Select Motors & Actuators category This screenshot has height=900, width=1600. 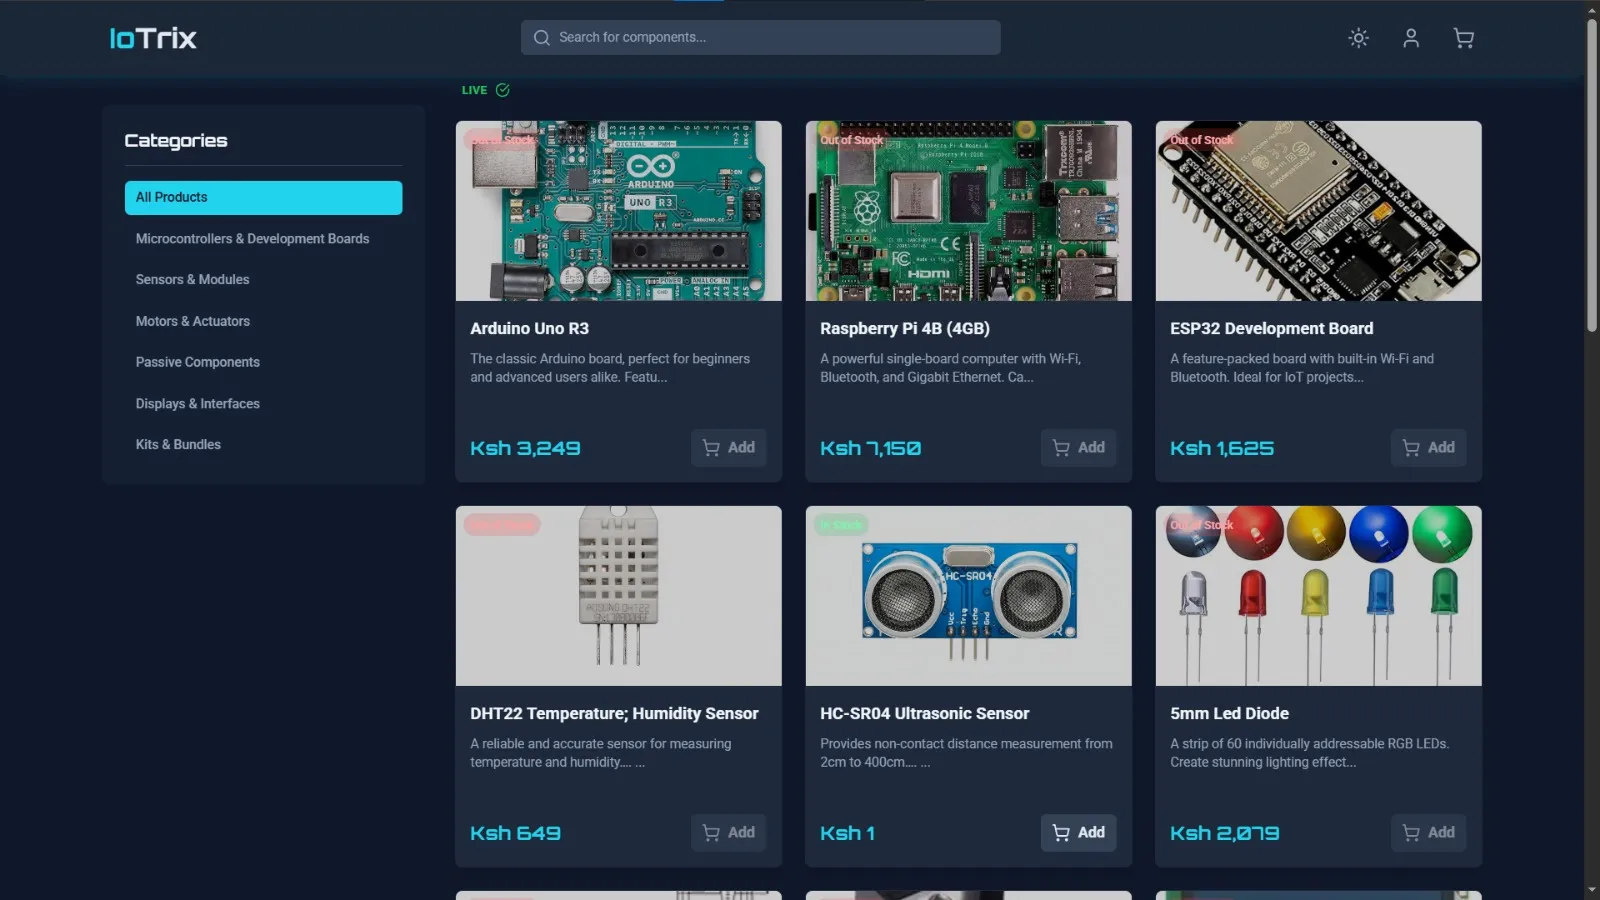(264, 321)
